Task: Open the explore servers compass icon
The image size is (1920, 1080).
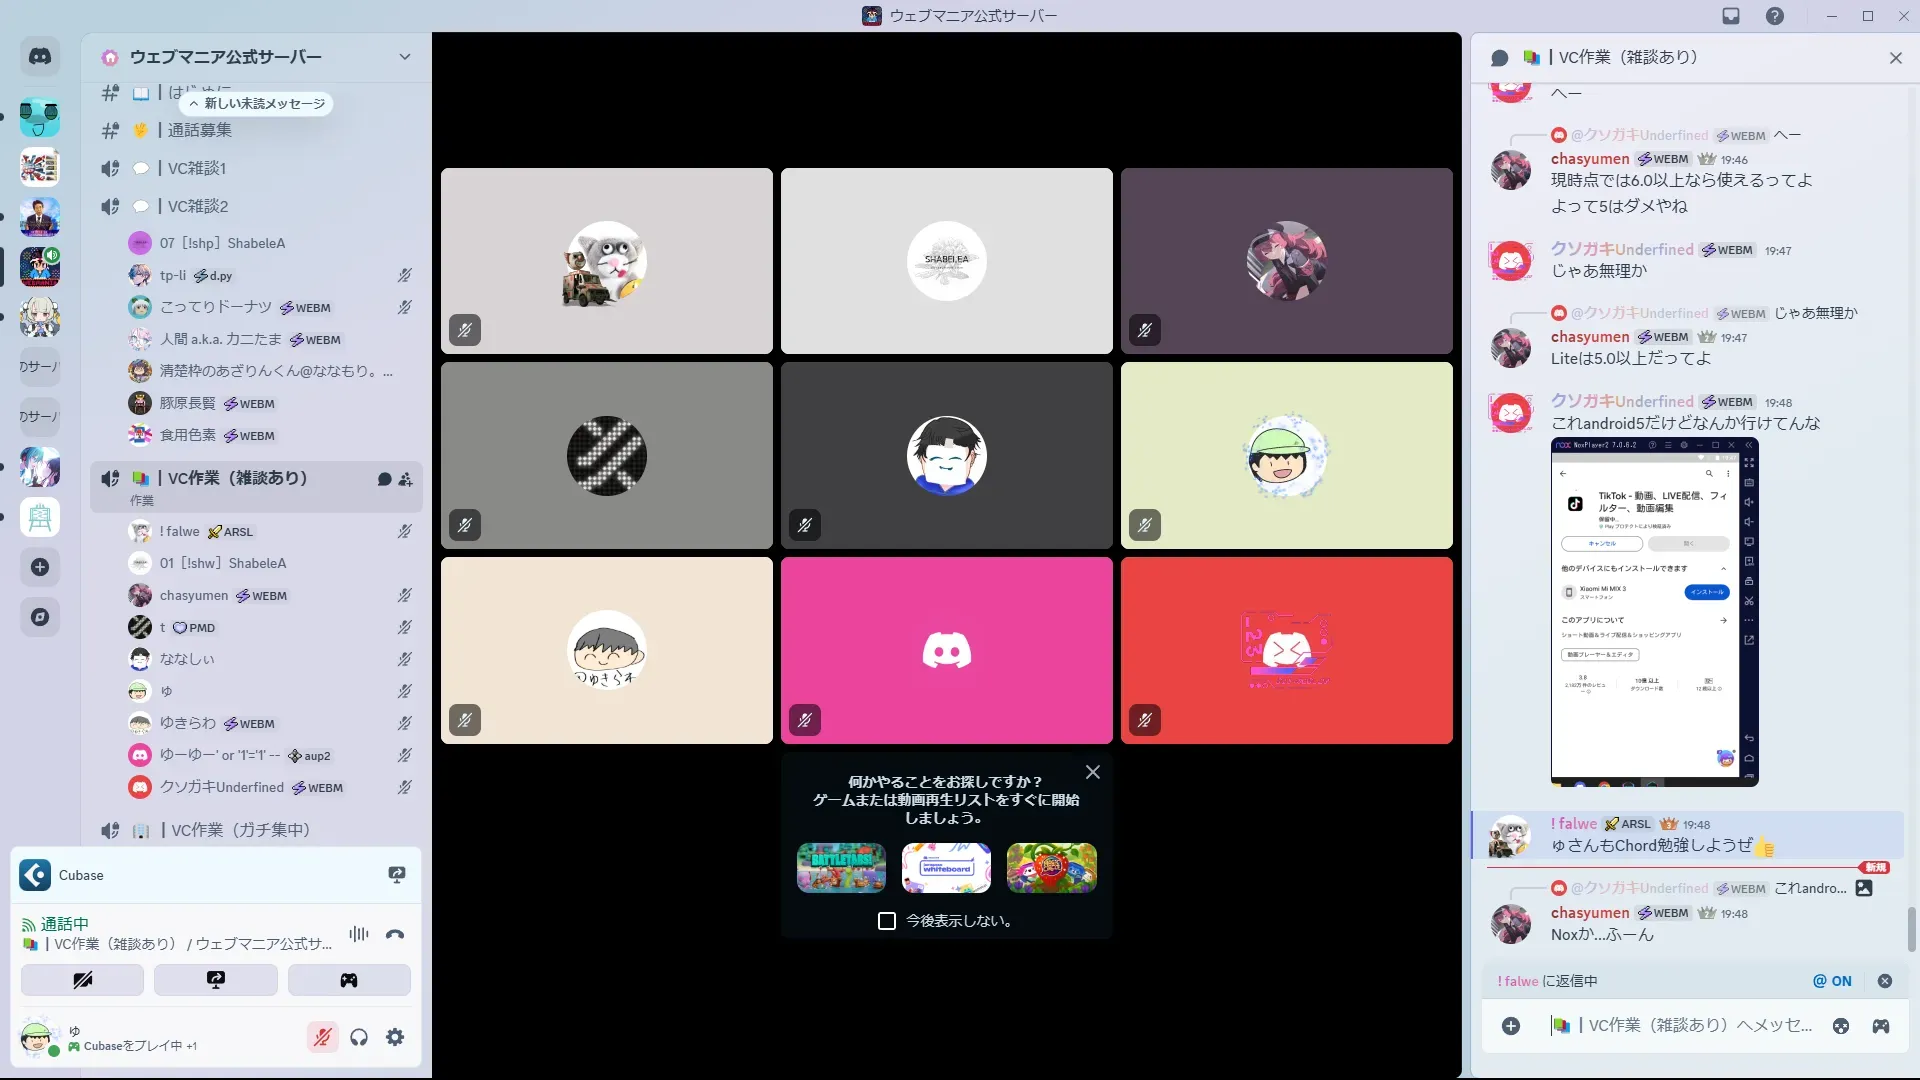Action: coord(40,617)
